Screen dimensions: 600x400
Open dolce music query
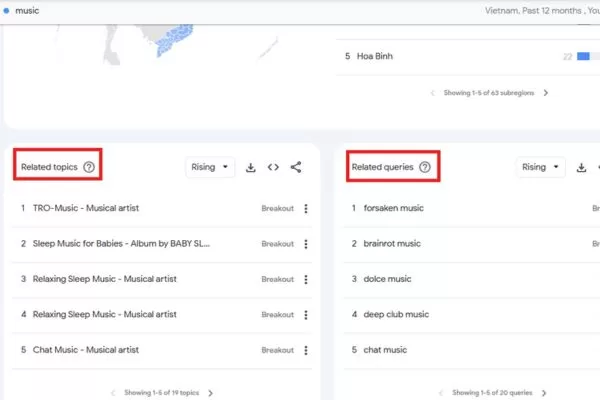click(387, 279)
